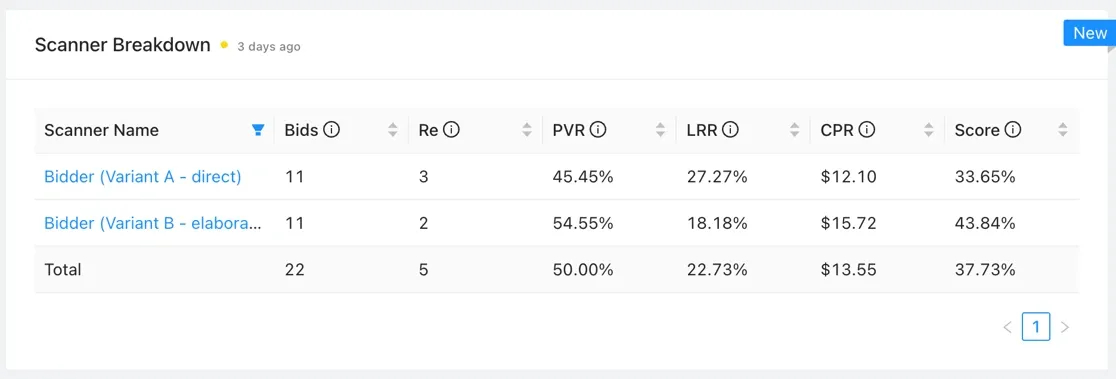The image size is (1116, 379).
Task: Sort table by the CPR column arrows
Action: click(x=929, y=130)
